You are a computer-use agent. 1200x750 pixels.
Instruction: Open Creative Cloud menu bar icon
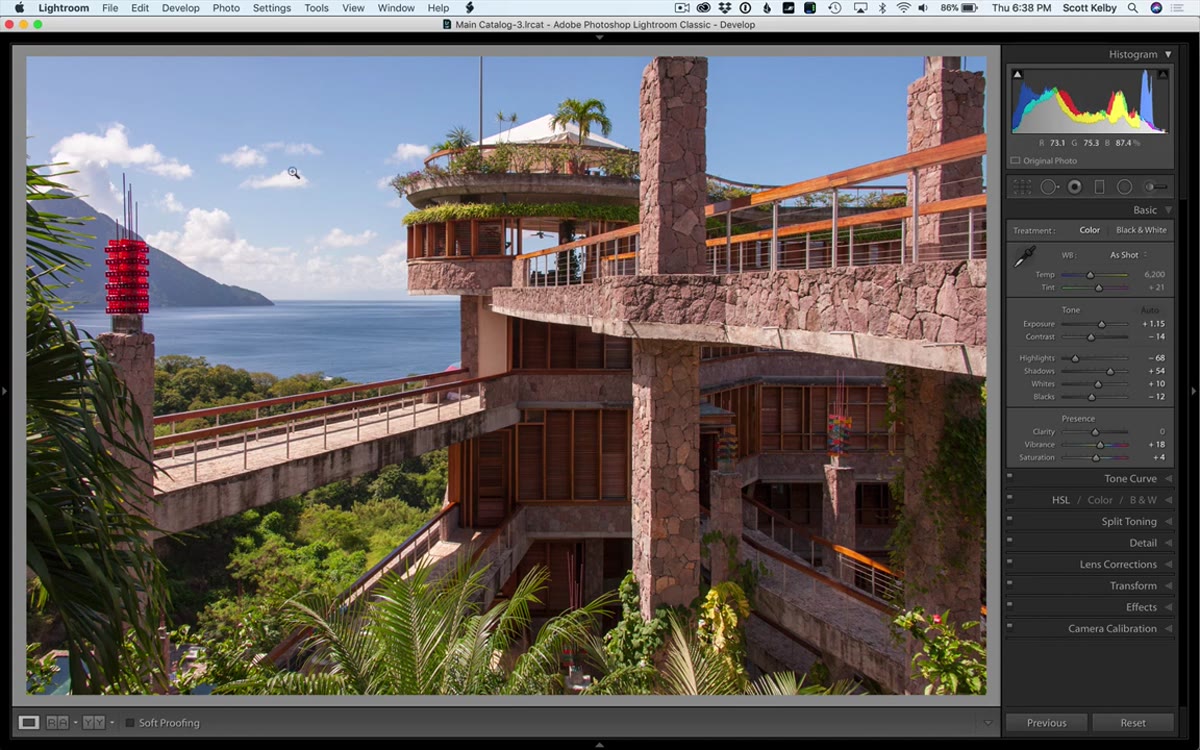(x=703, y=8)
